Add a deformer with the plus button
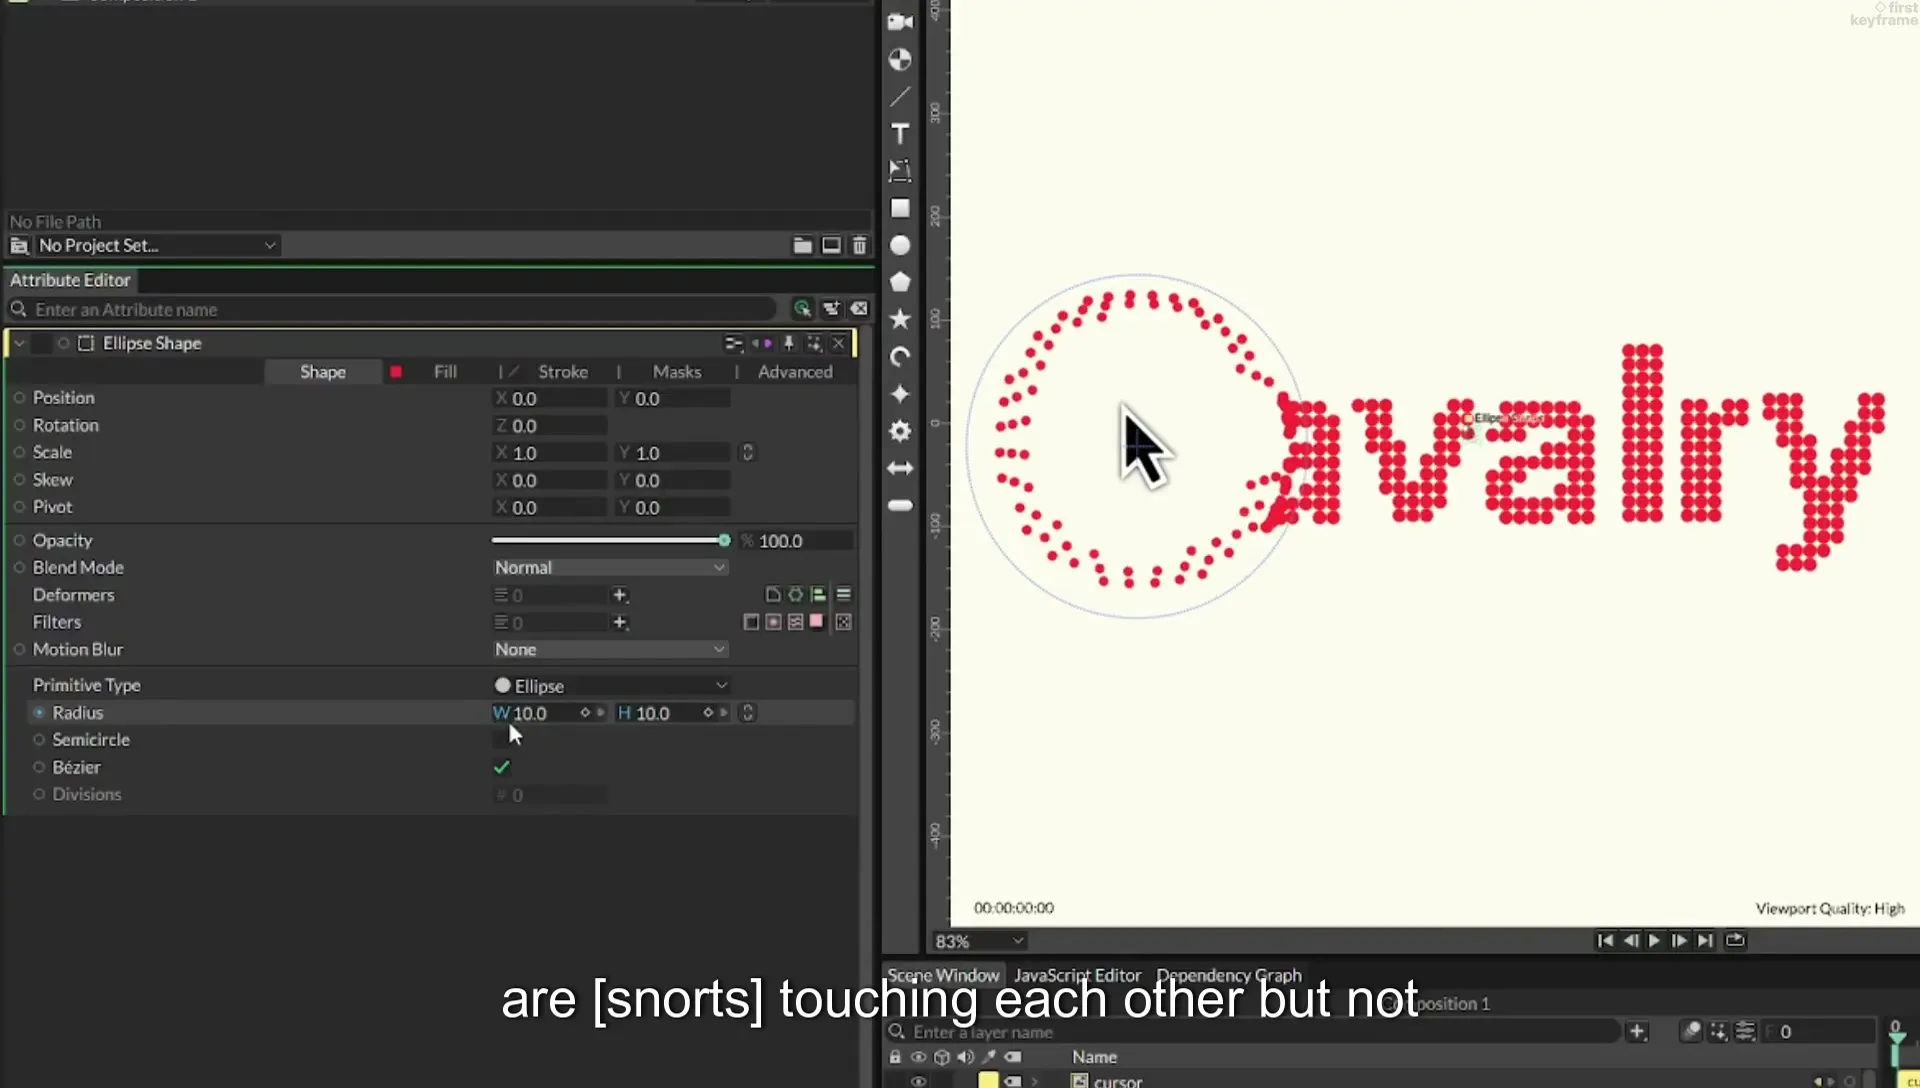Viewport: 1920px width, 1088px height. point(620,595)
